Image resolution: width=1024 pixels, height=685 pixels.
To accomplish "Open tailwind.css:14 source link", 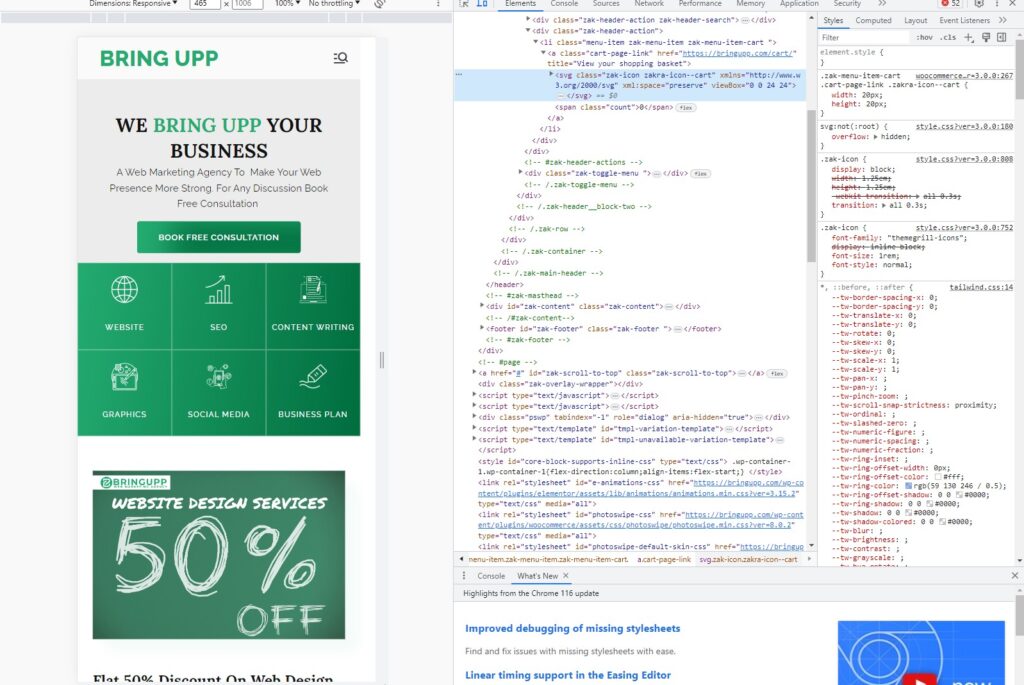I will click(x=981, y=287).
